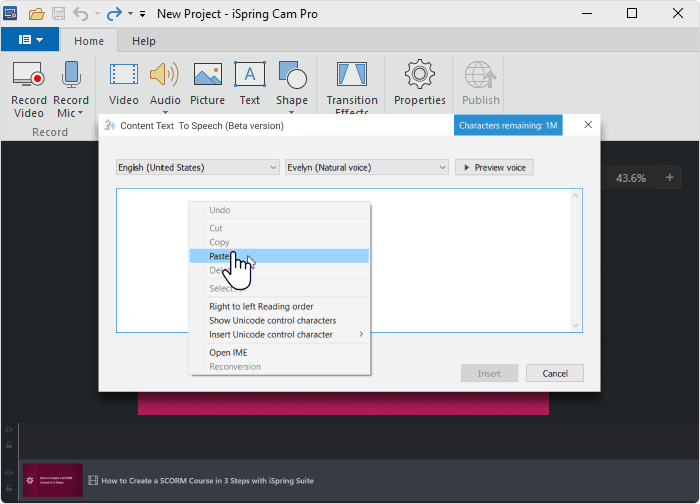The height and width of the screenshot is (504, 700).
Task: Click the Preview voice button
Action: tap(494, 167)
